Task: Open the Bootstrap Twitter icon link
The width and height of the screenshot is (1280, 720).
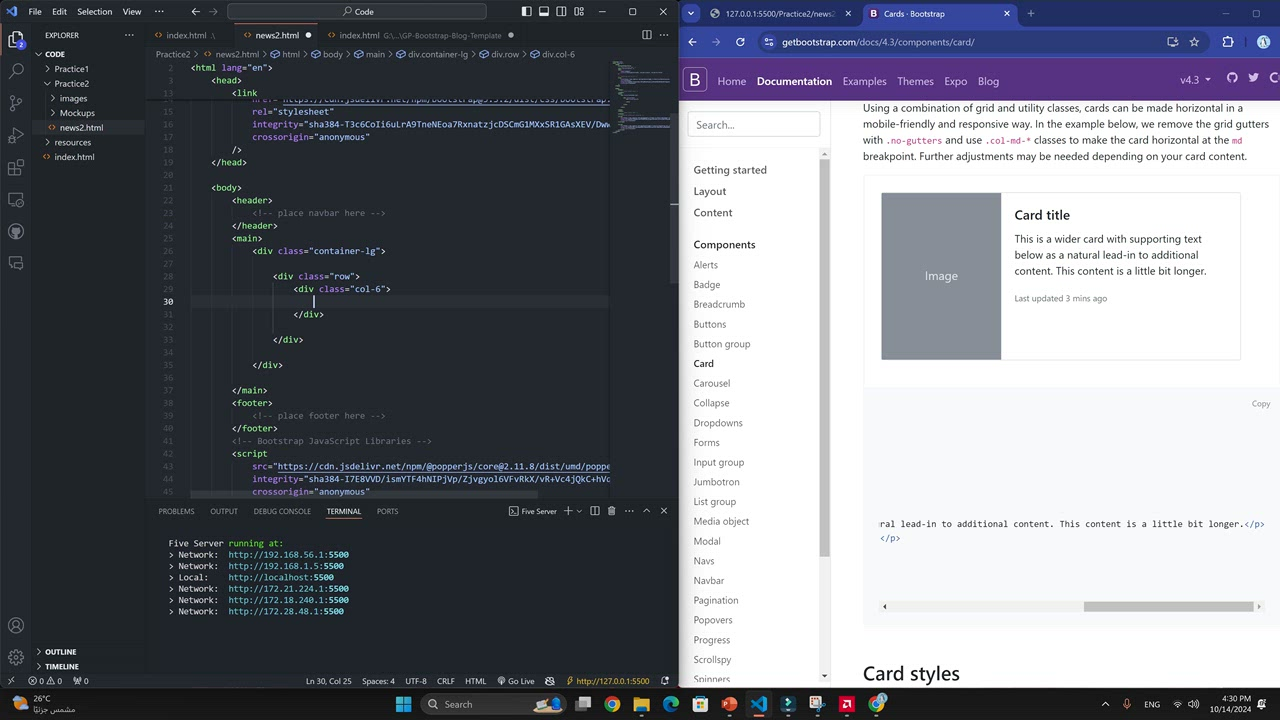Action: point(1253,79)
